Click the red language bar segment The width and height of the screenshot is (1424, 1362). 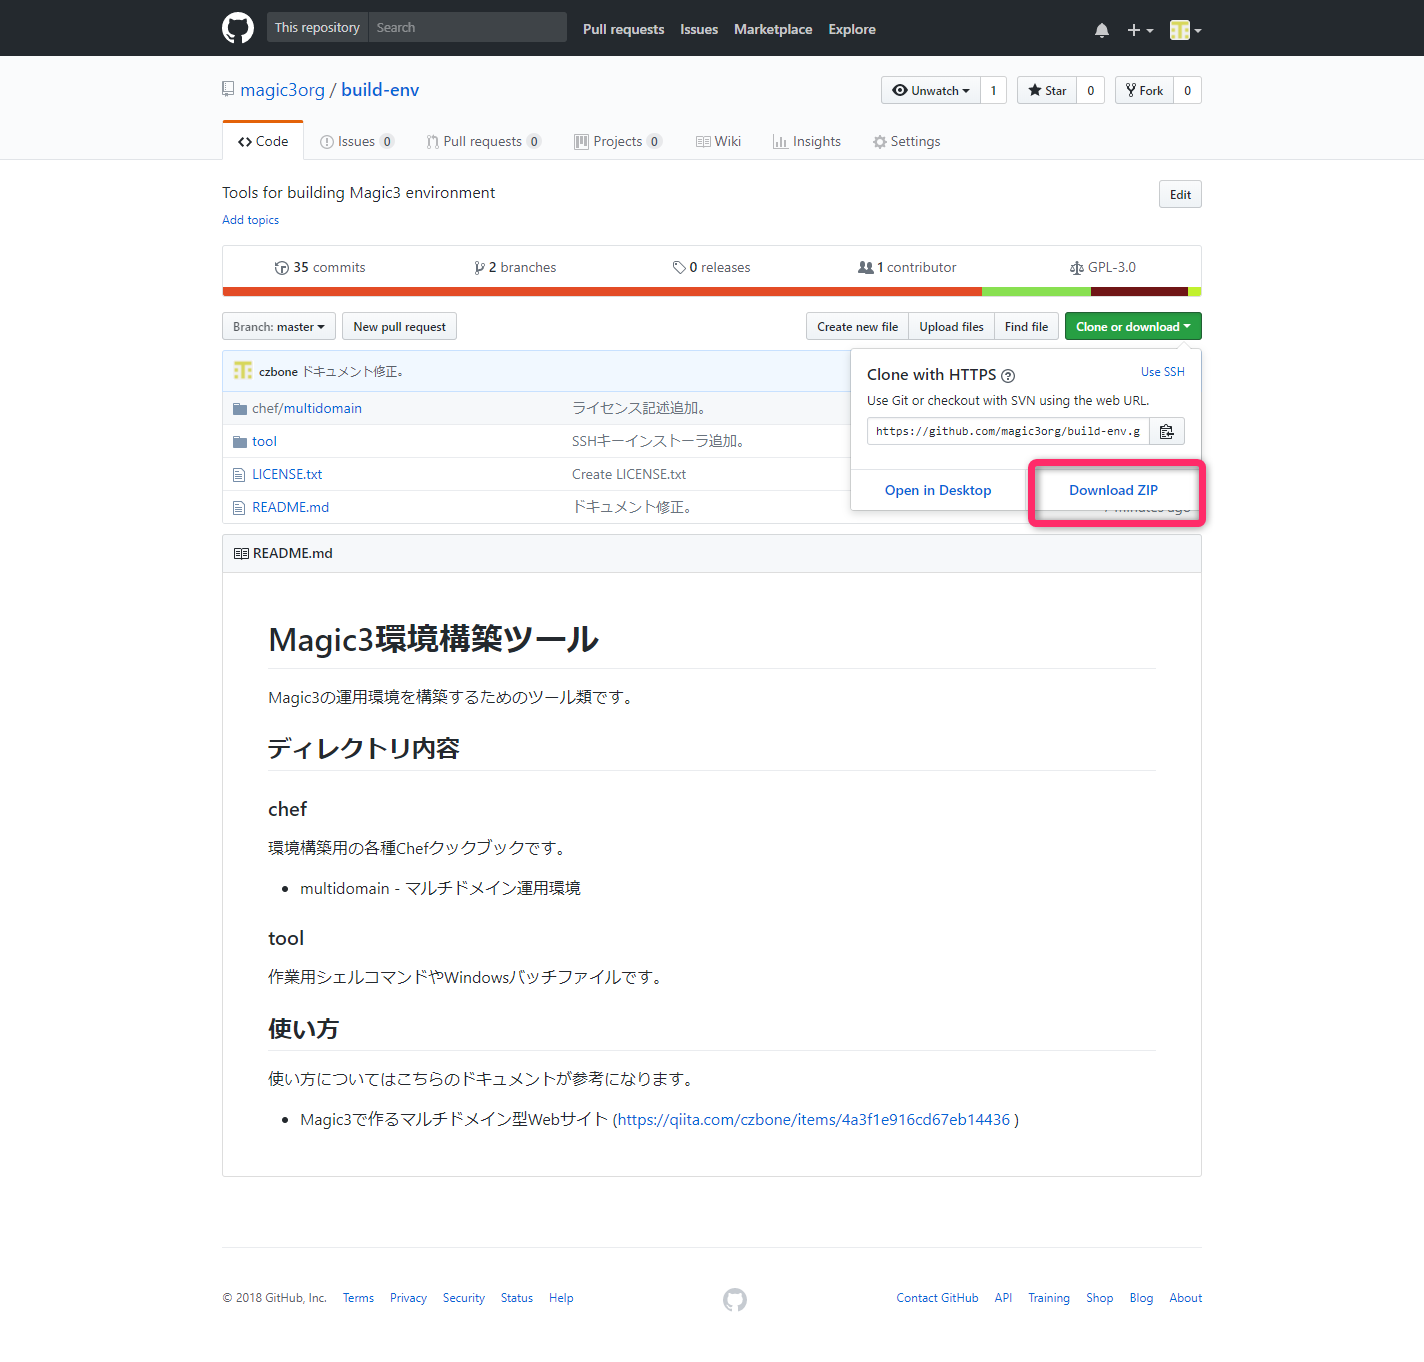point(602,292)
